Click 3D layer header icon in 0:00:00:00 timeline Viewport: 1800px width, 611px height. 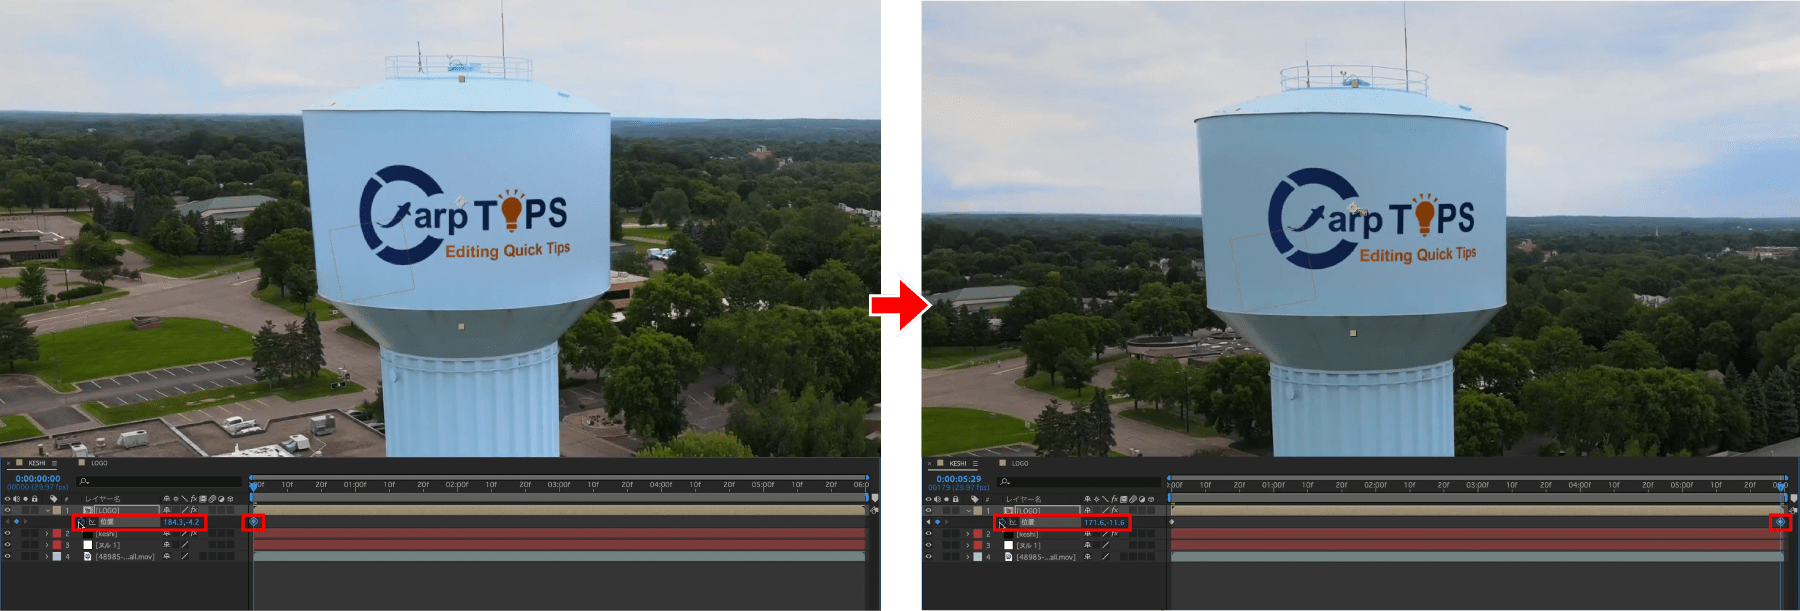coord(230,499)
